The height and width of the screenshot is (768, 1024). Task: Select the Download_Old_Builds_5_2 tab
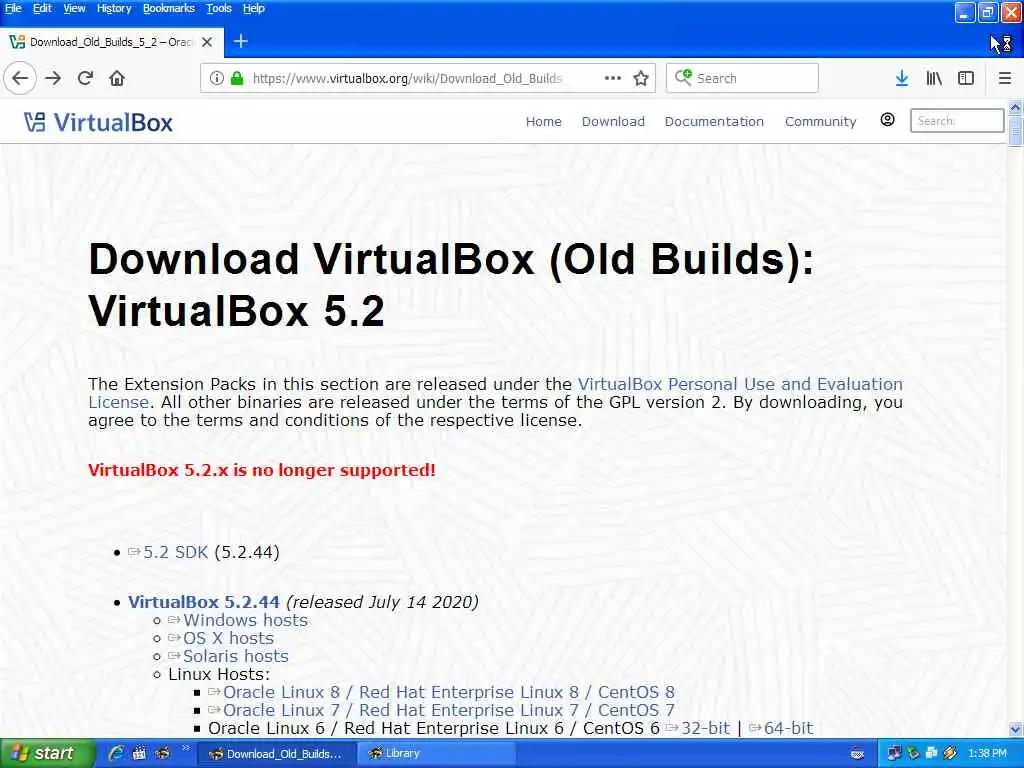[111, 42]
